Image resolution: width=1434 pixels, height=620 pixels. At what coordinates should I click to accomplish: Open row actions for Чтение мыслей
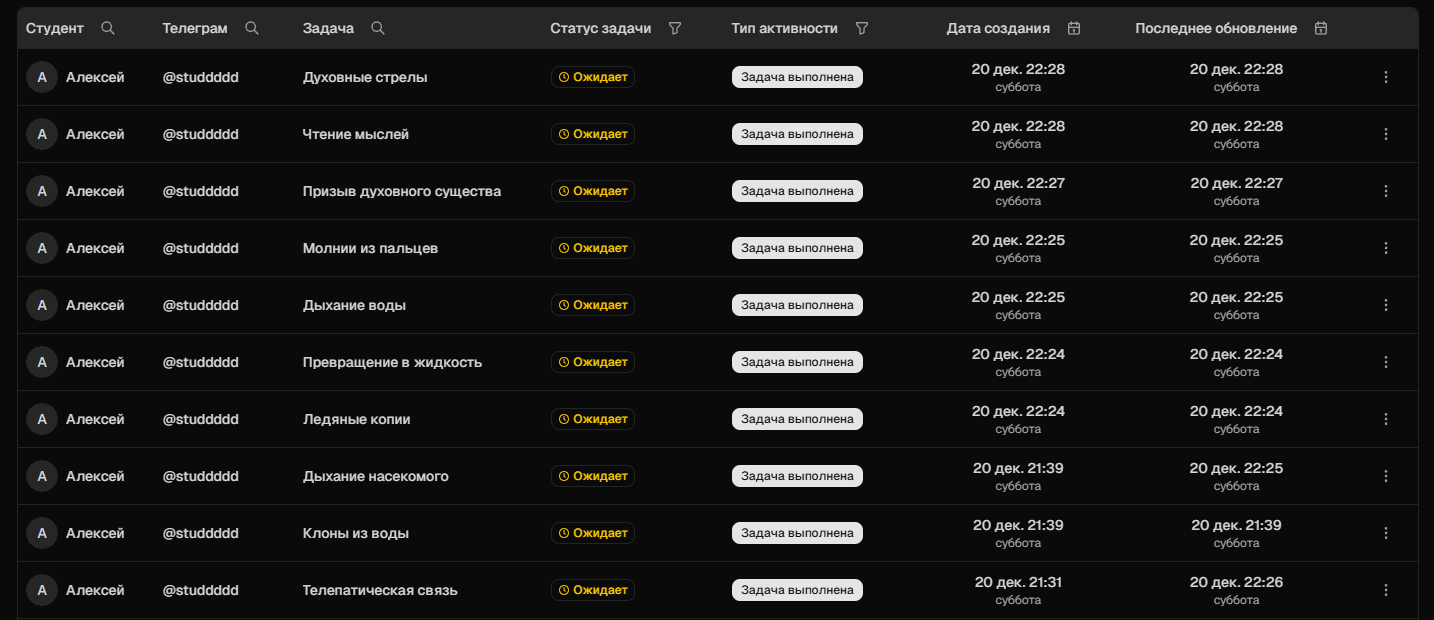click(1386, 134)
